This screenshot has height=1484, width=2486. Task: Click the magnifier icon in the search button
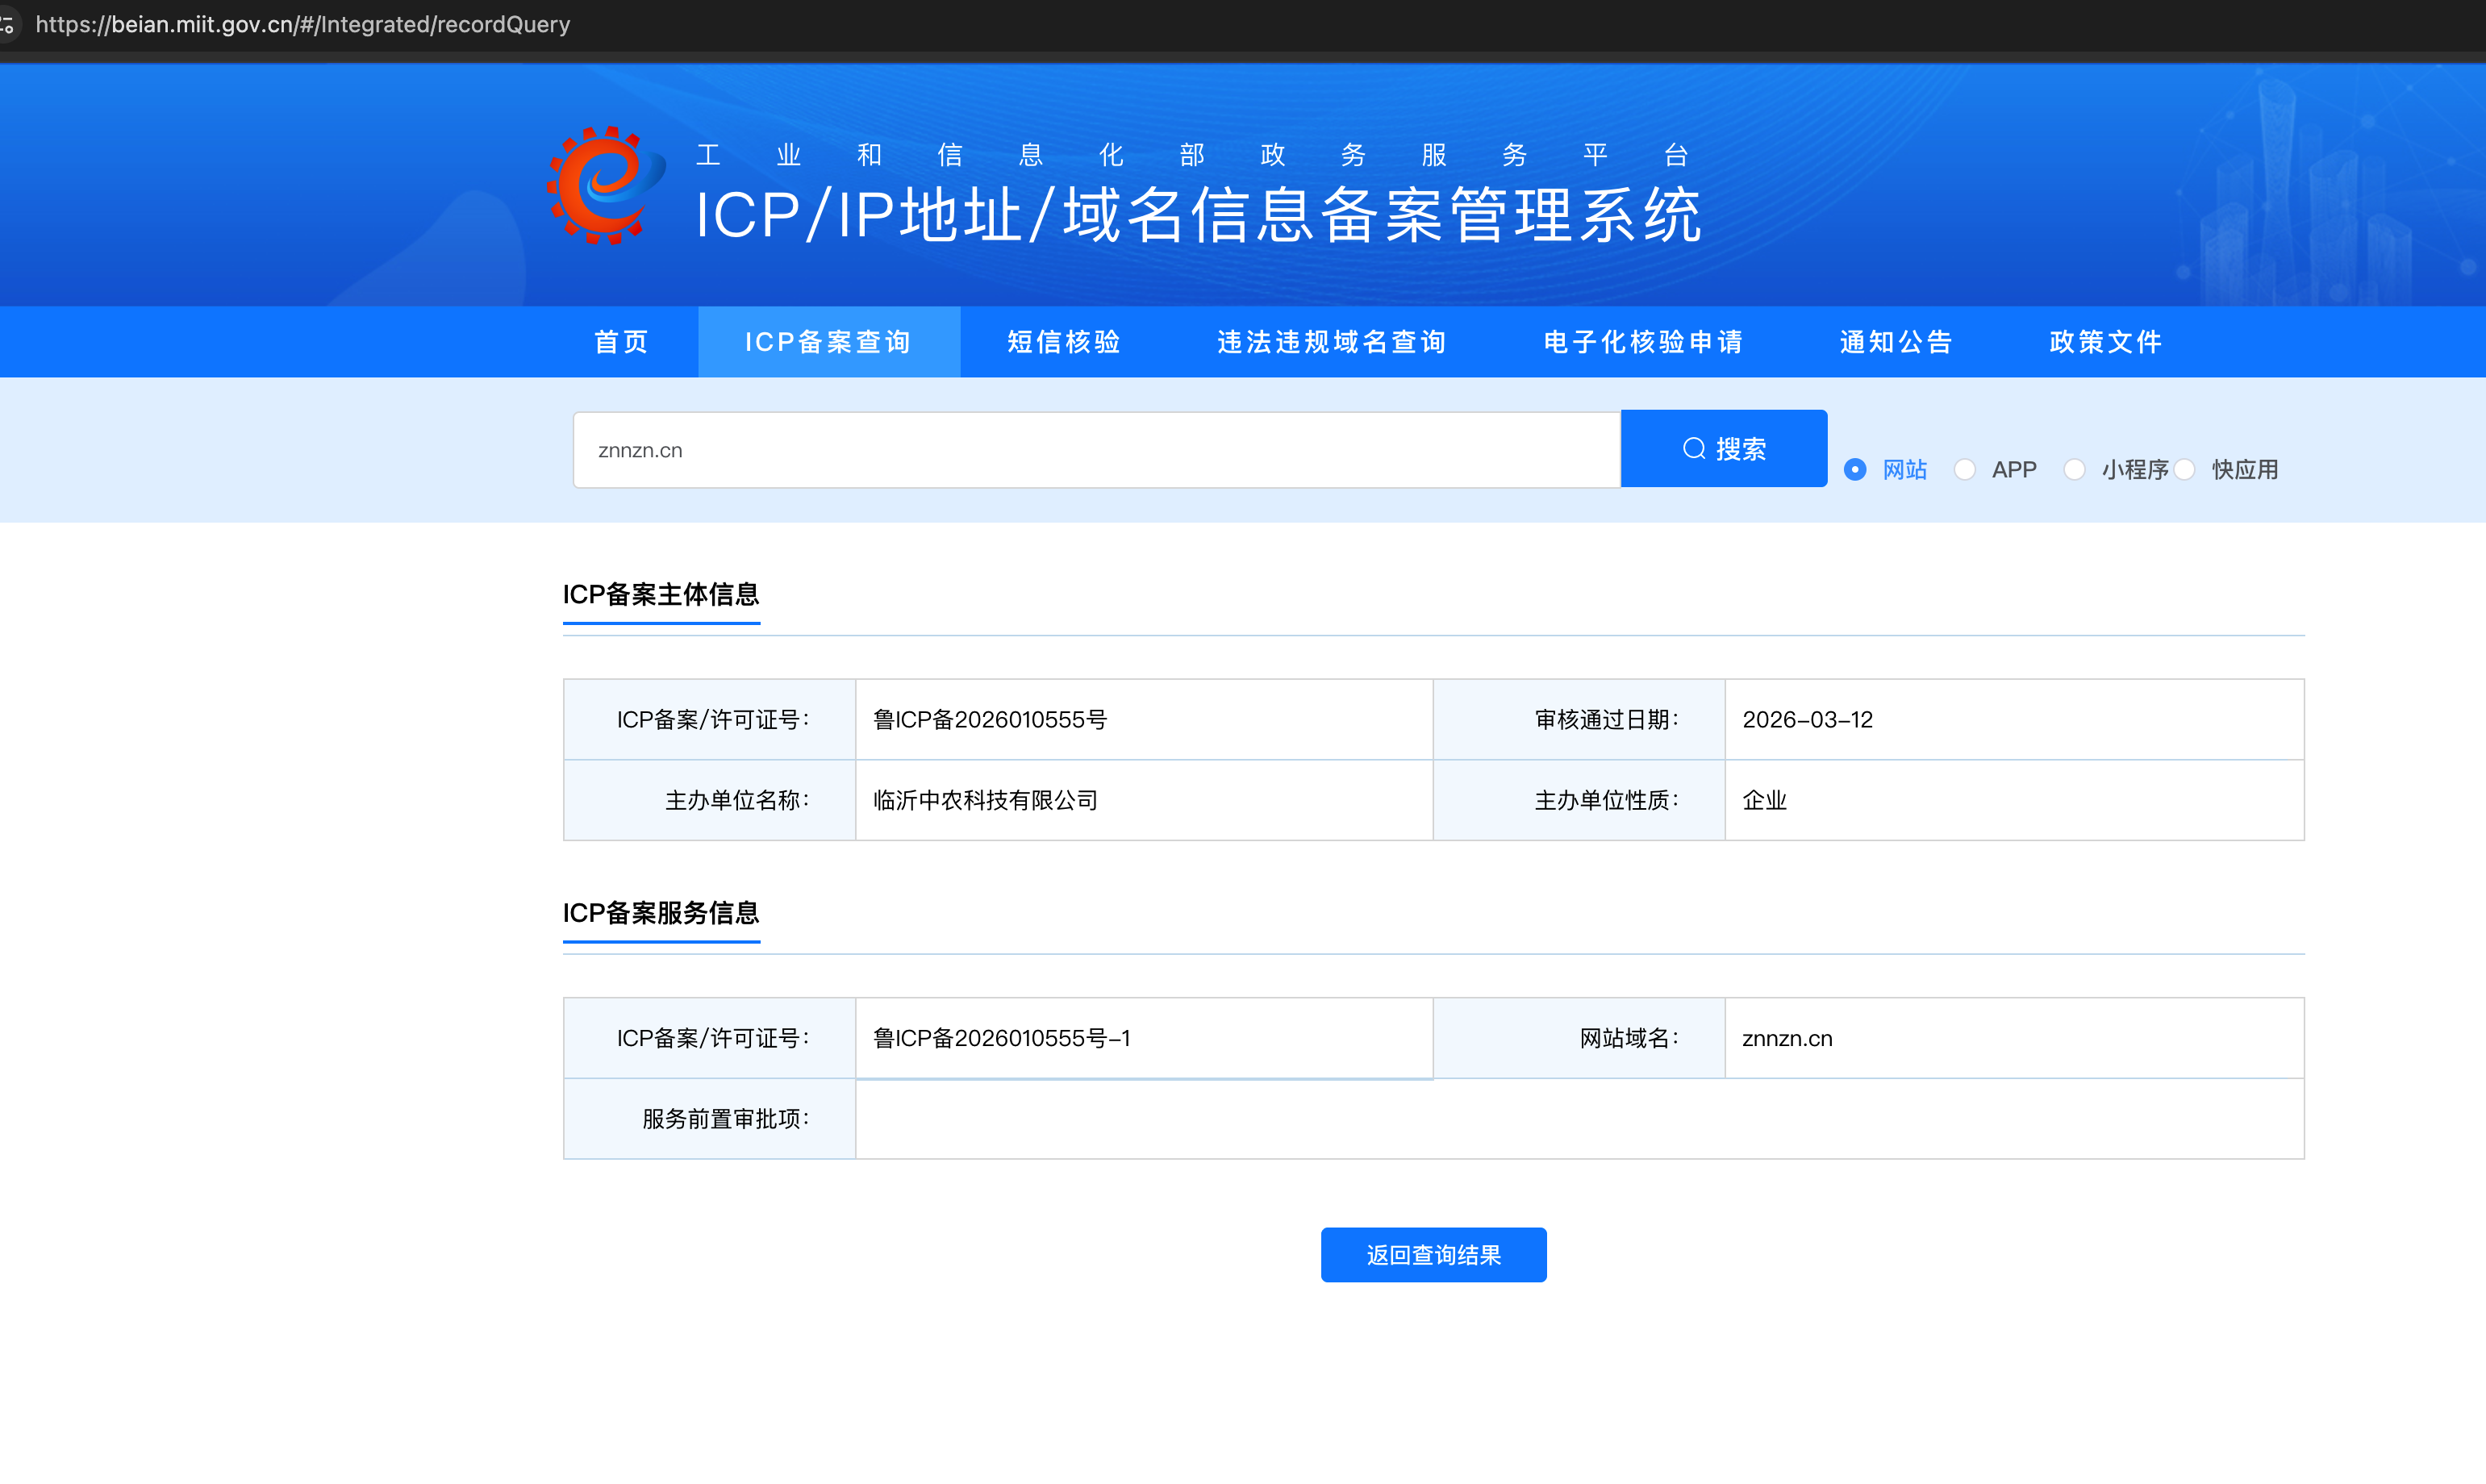[1694, 449]
